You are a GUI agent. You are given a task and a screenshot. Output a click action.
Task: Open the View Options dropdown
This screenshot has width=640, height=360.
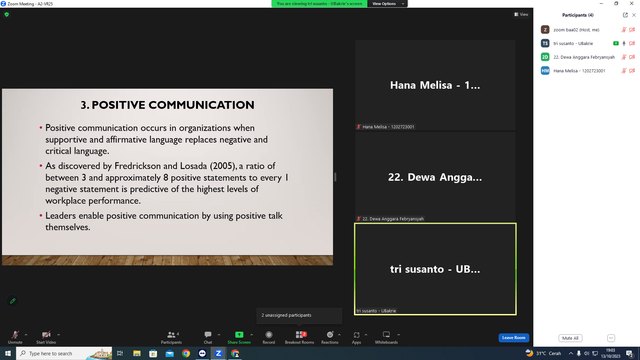pos(387,4)
